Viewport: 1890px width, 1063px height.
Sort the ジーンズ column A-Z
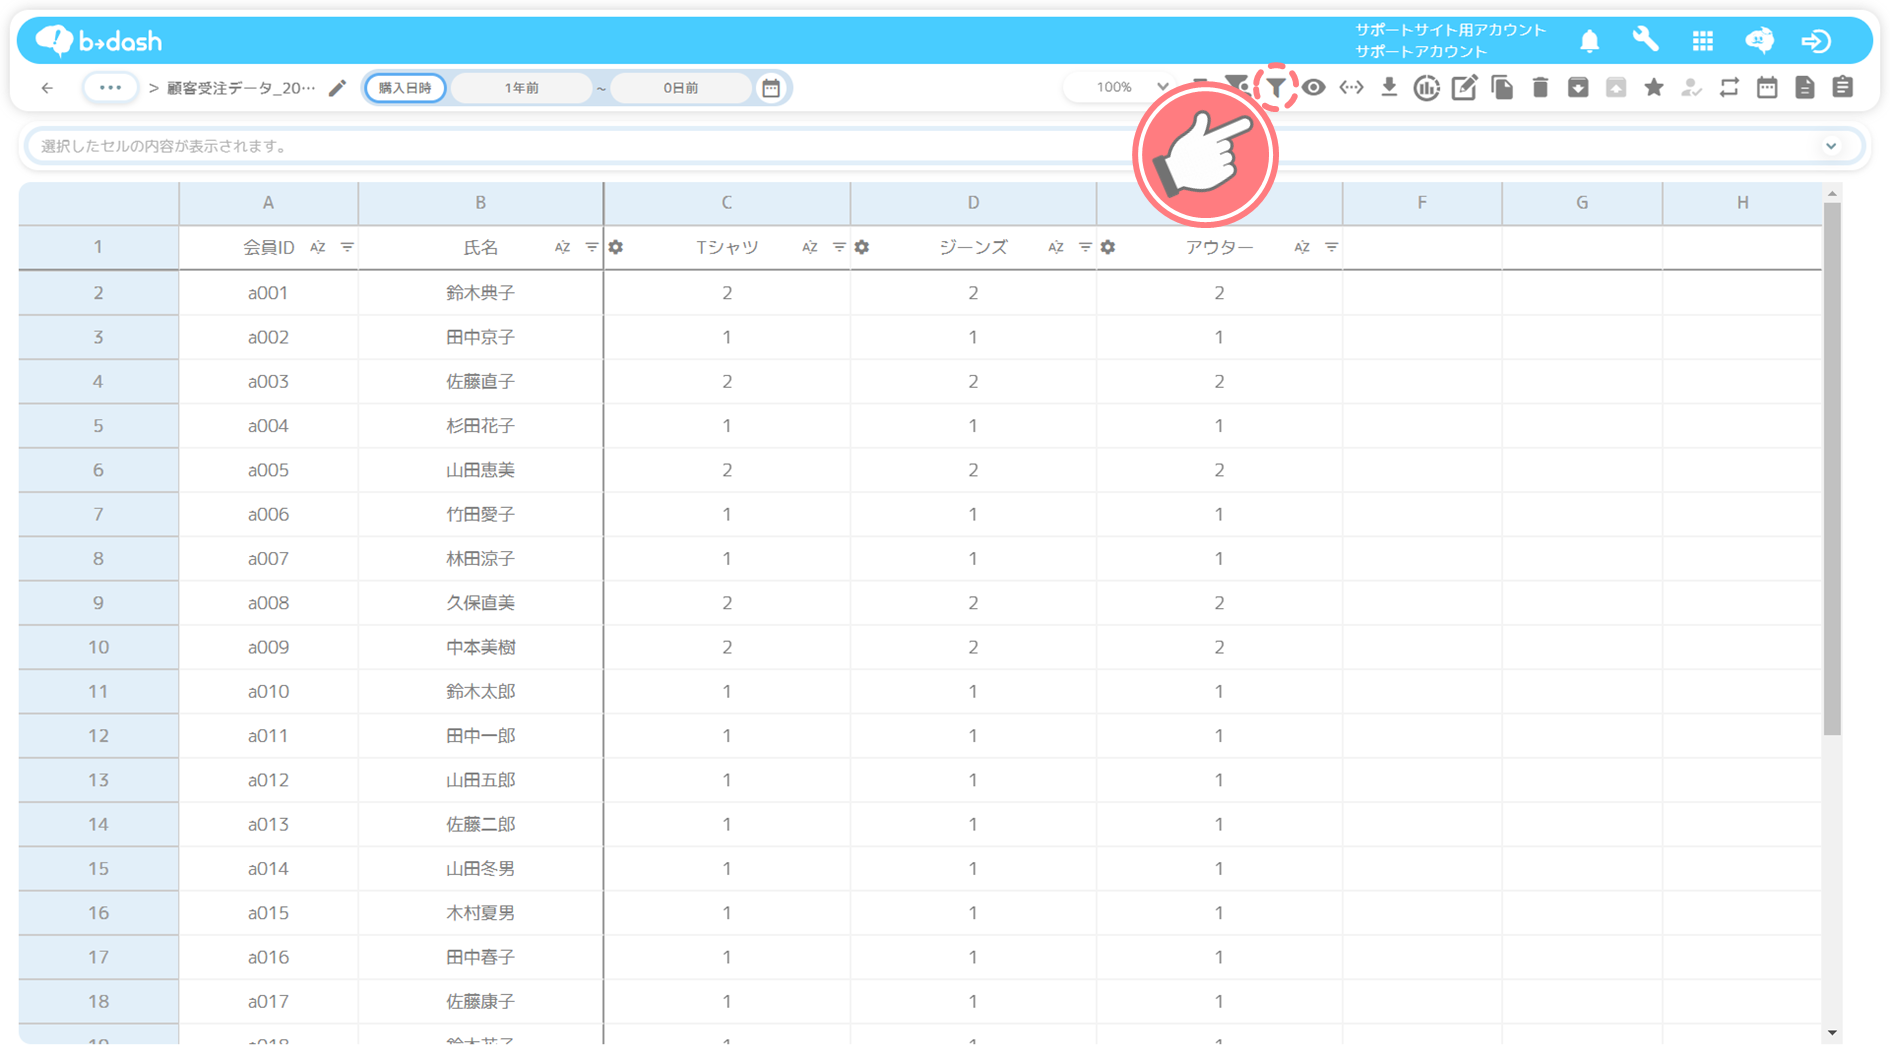click(1056, 248)
